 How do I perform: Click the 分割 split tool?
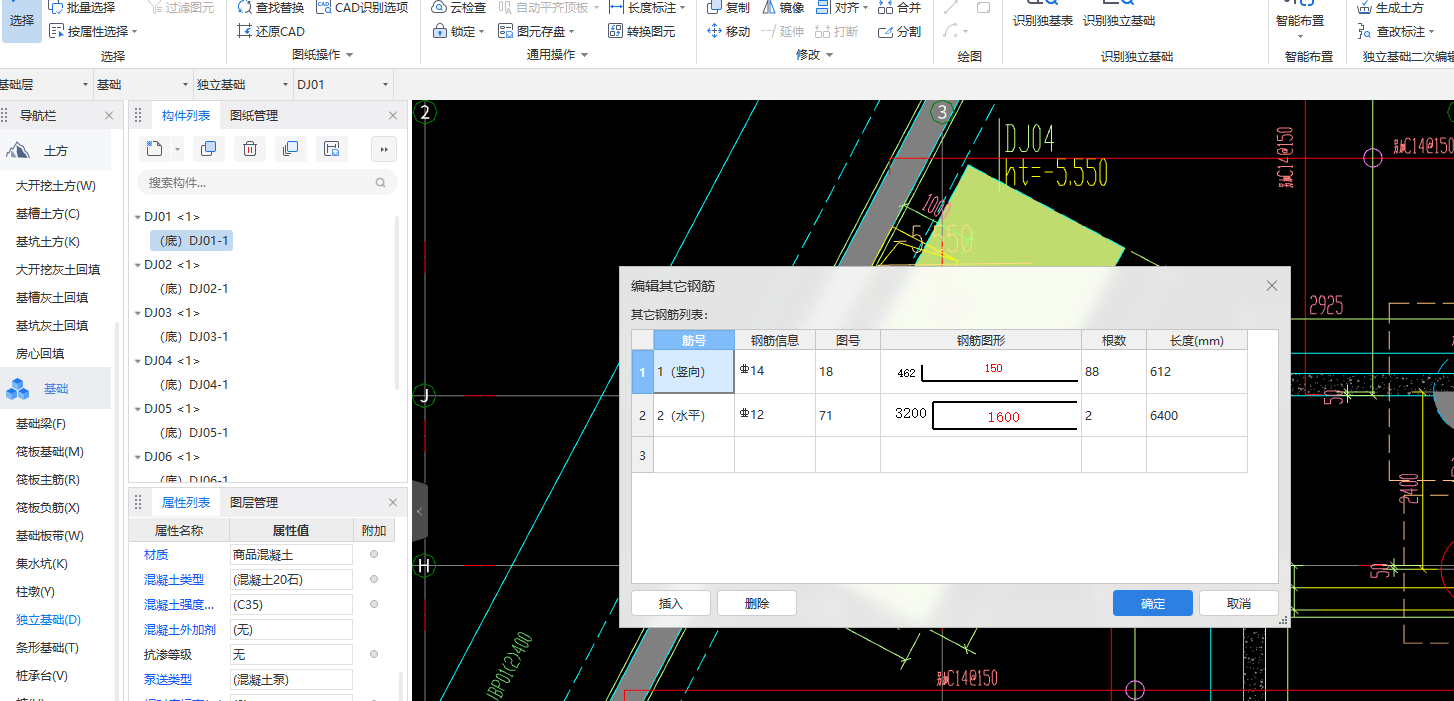[x=899, y=32]
